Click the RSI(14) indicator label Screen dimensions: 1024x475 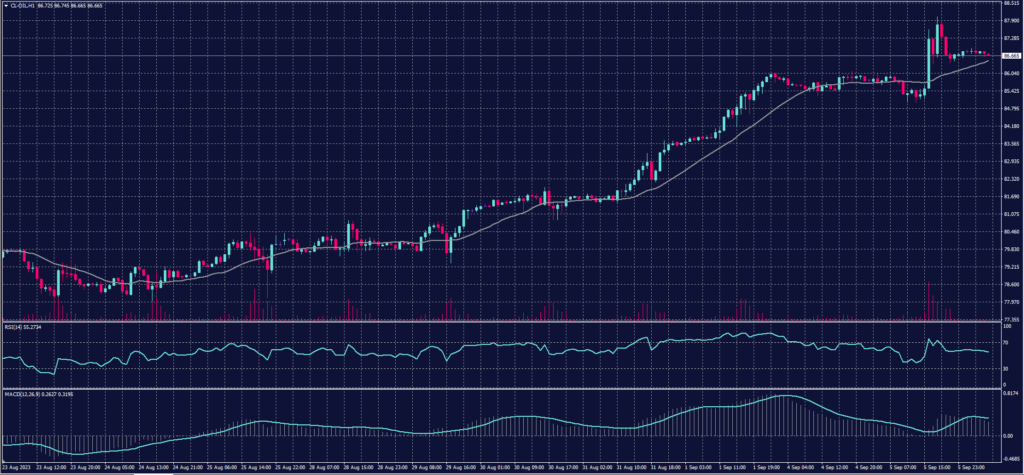pos(14,326)
